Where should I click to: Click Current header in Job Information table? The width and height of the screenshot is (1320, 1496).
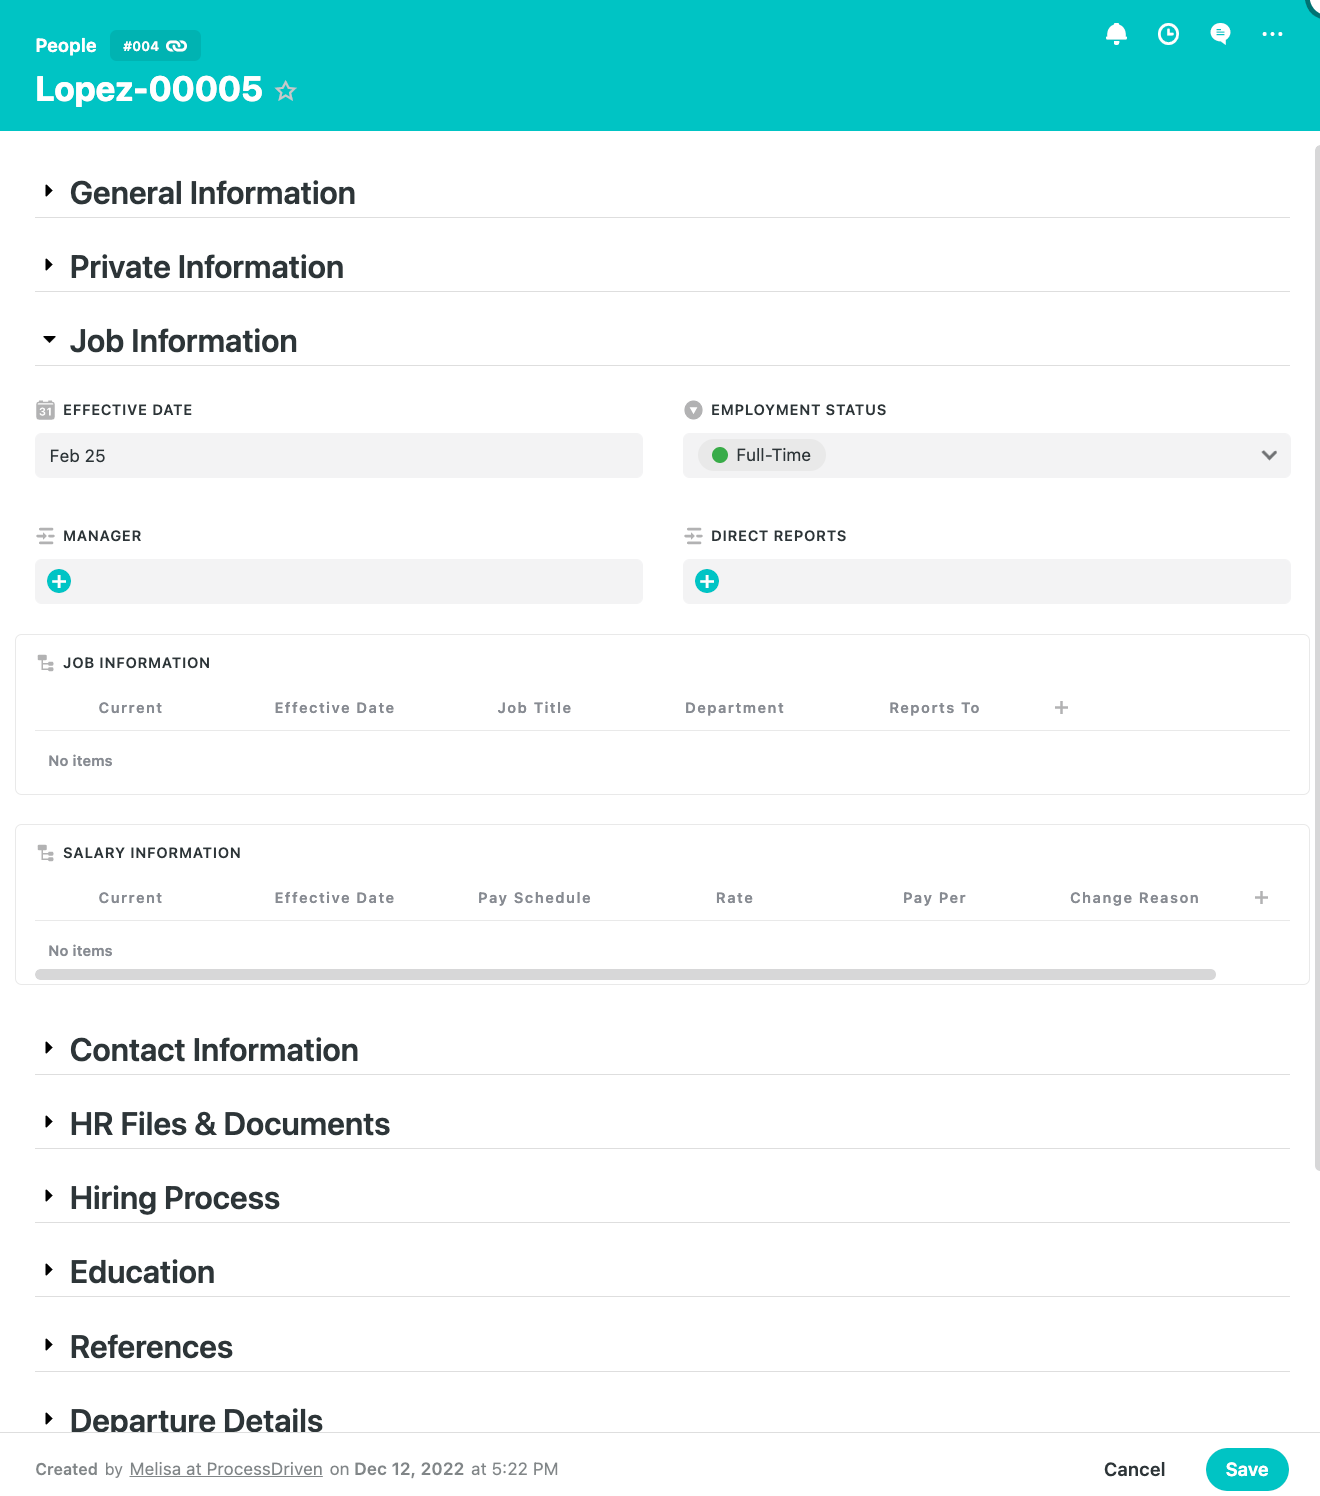[x=130, y=708]
